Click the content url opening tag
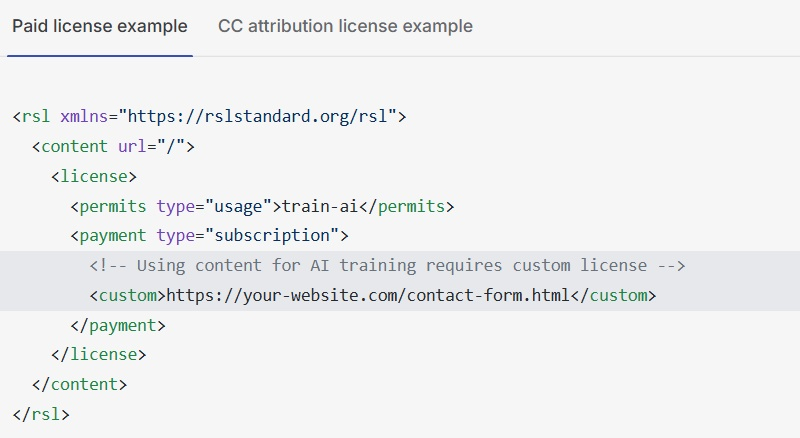 [x=113, y=147]
